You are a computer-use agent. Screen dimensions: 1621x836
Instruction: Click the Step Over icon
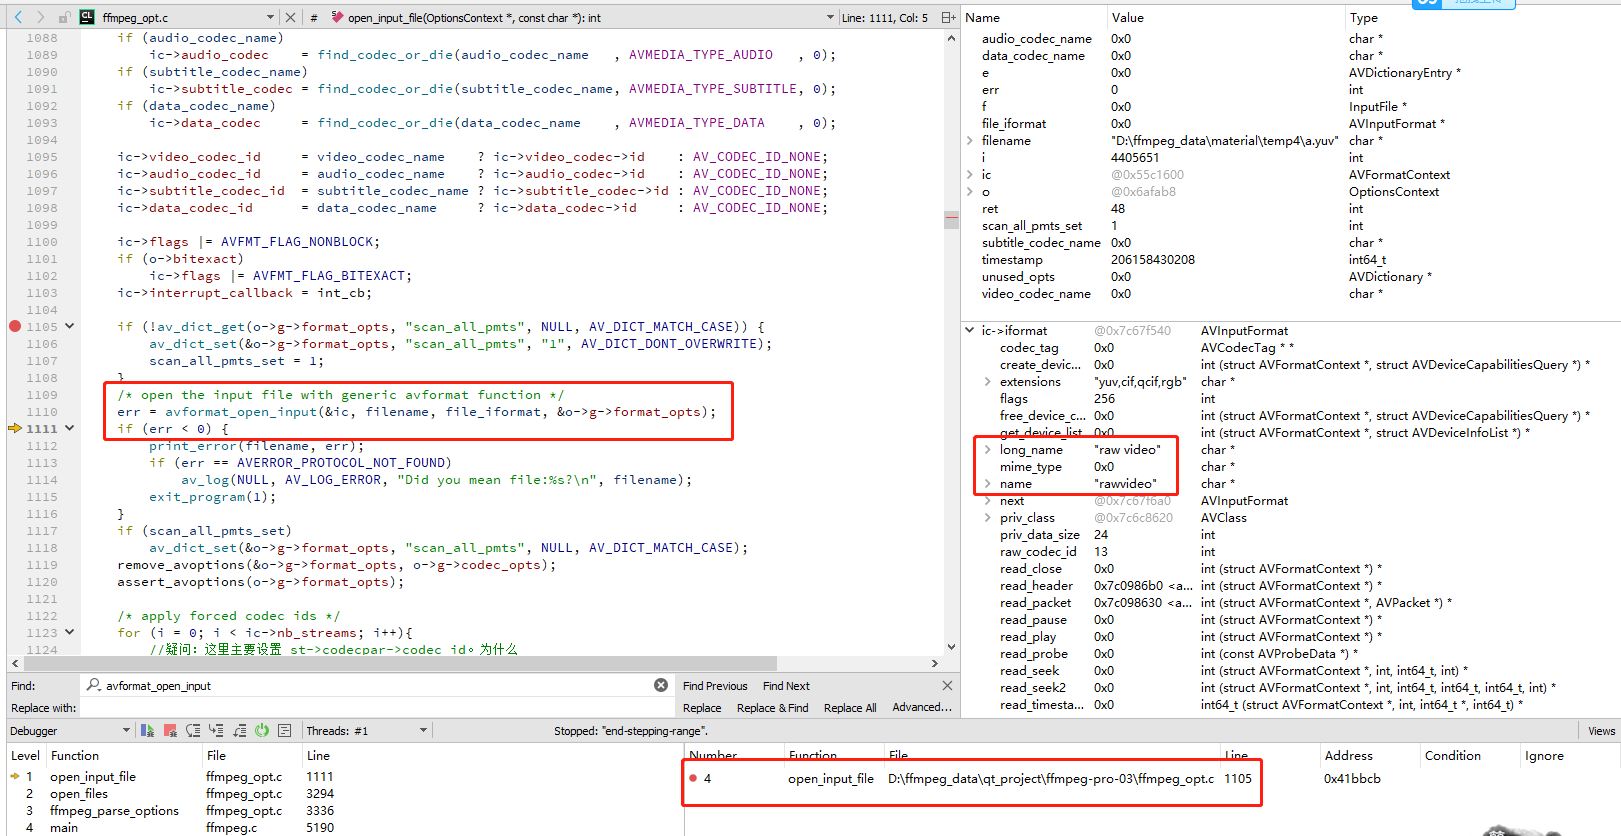[193, 731]
